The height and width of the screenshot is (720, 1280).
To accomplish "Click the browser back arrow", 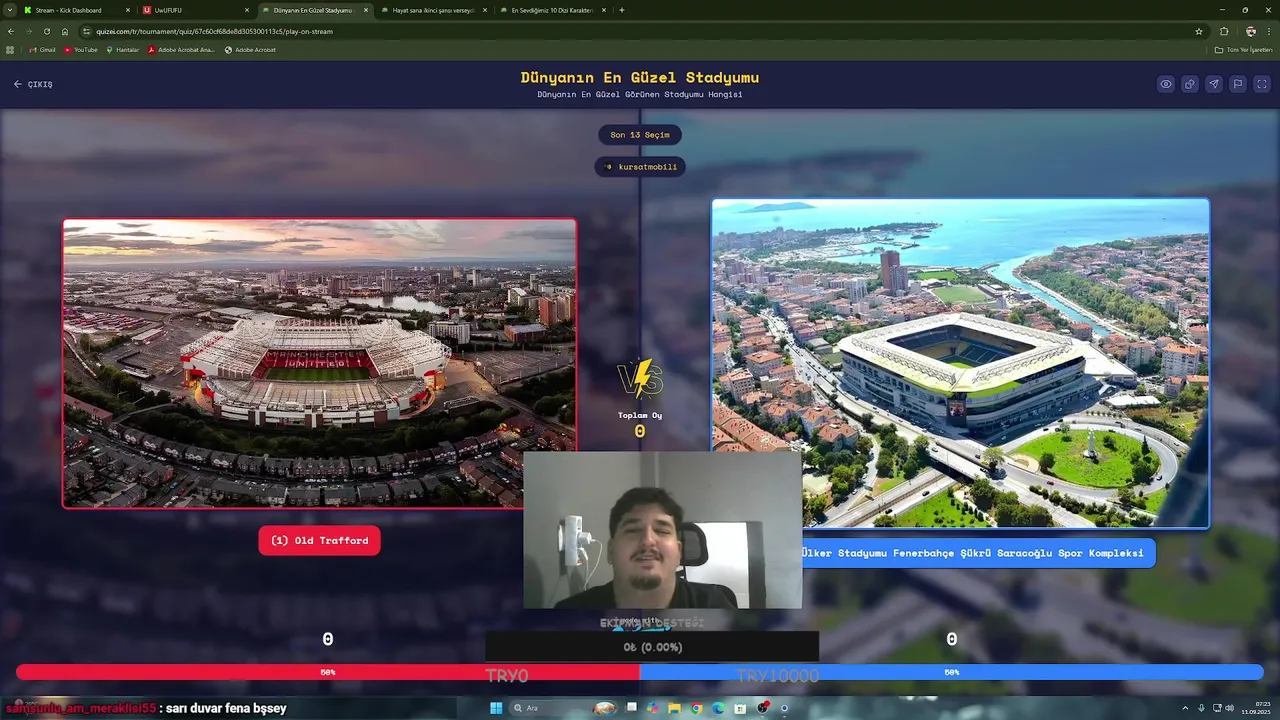I will pyautogui.click(x=11, y=31).
